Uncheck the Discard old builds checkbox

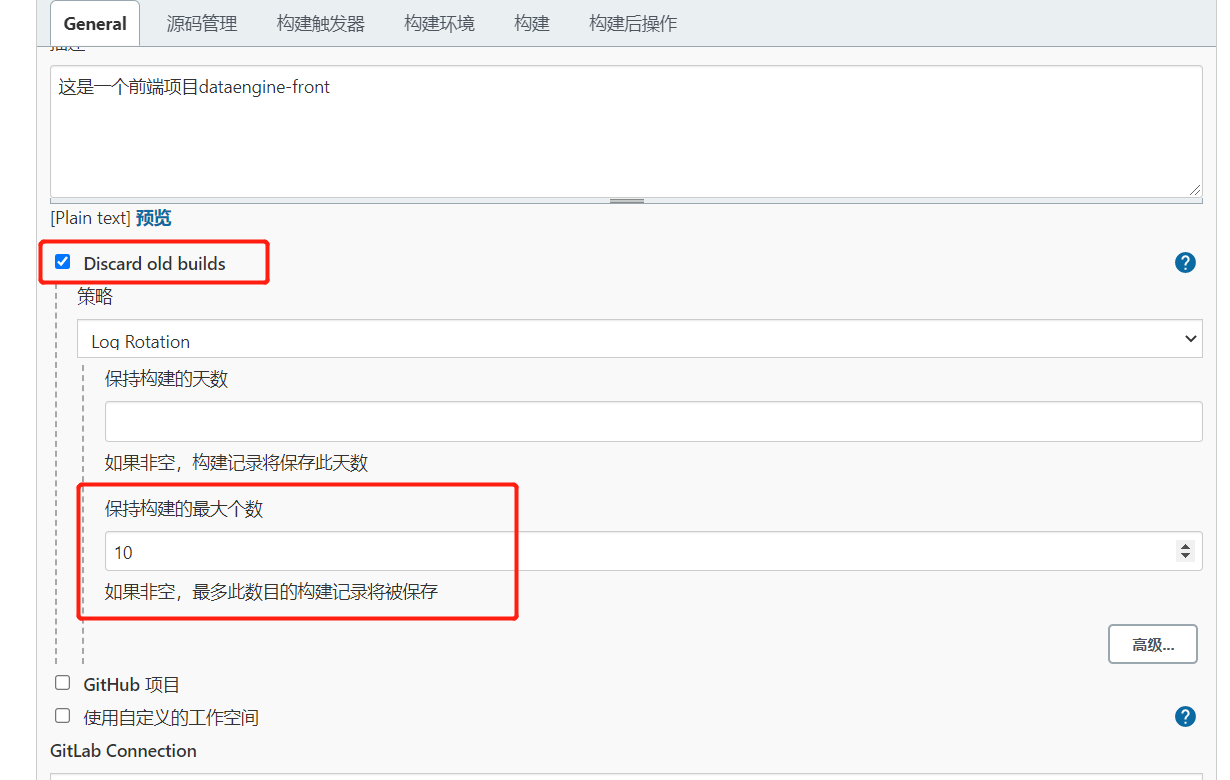(x=63, y=262)
